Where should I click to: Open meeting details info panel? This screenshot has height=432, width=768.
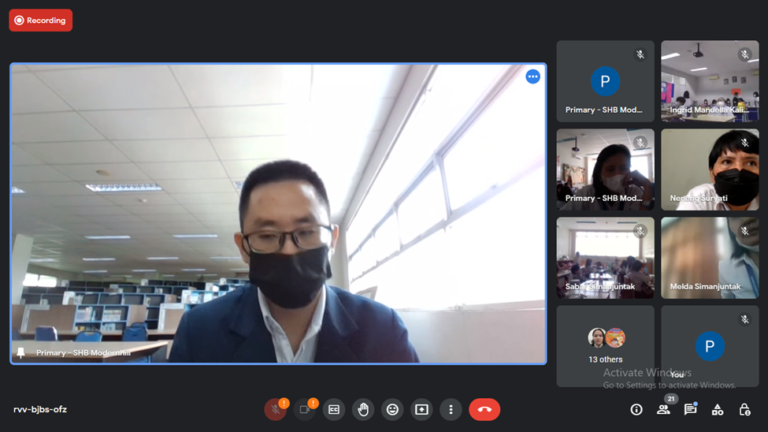tap(636, 409)
